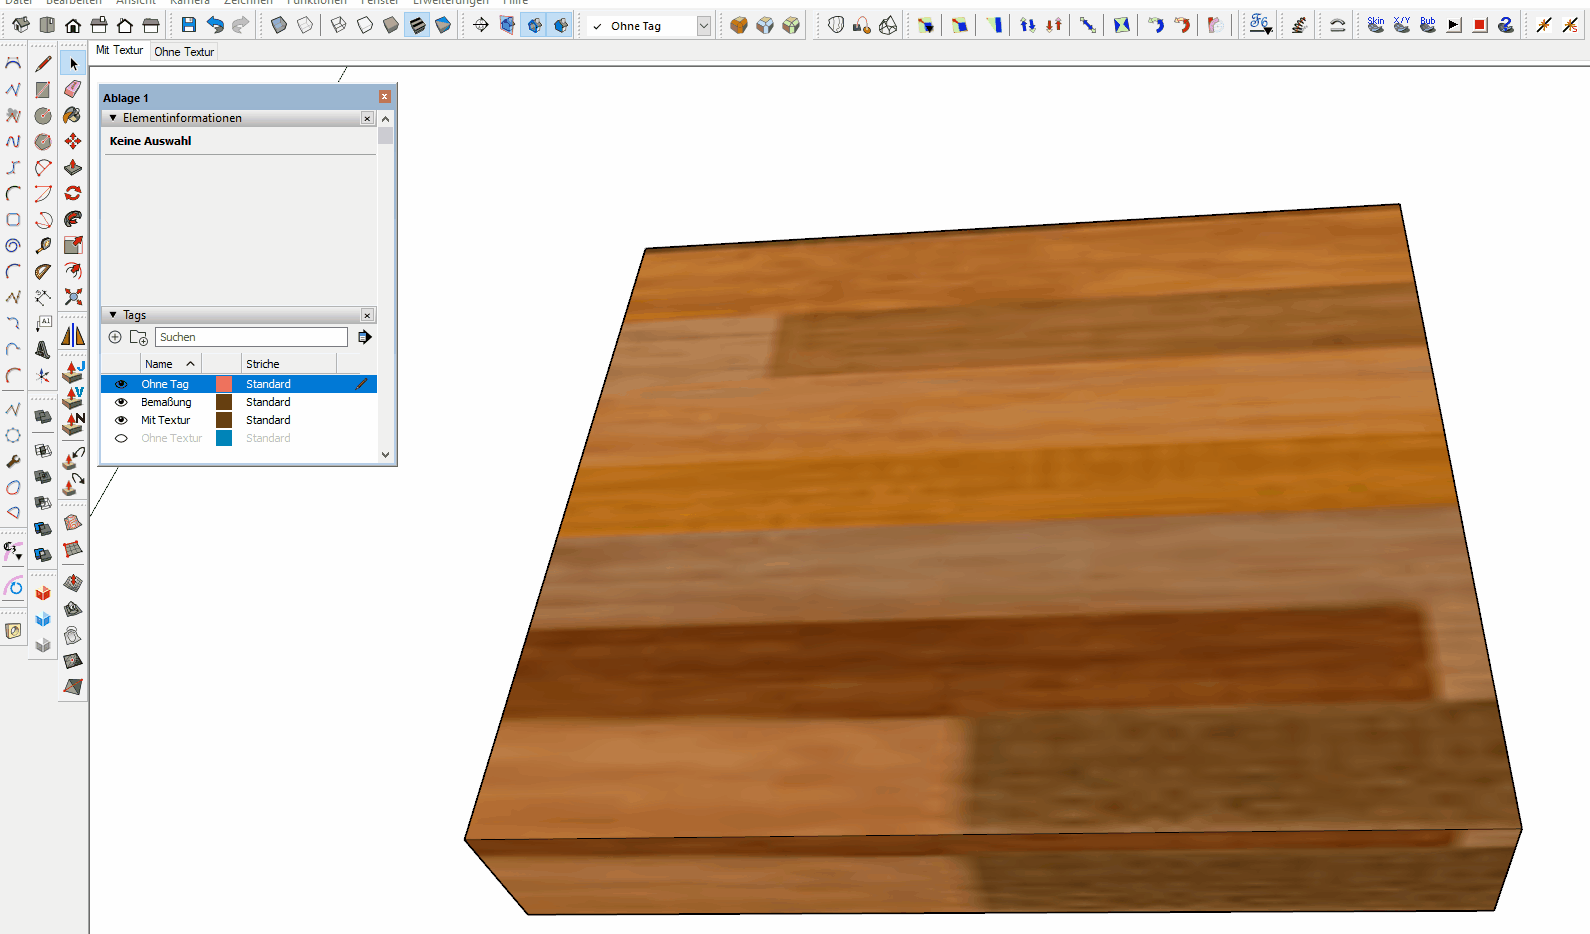Collapse the Elementinformationen section
Screen dimensions: 1590x934
[x=113, y=118]
